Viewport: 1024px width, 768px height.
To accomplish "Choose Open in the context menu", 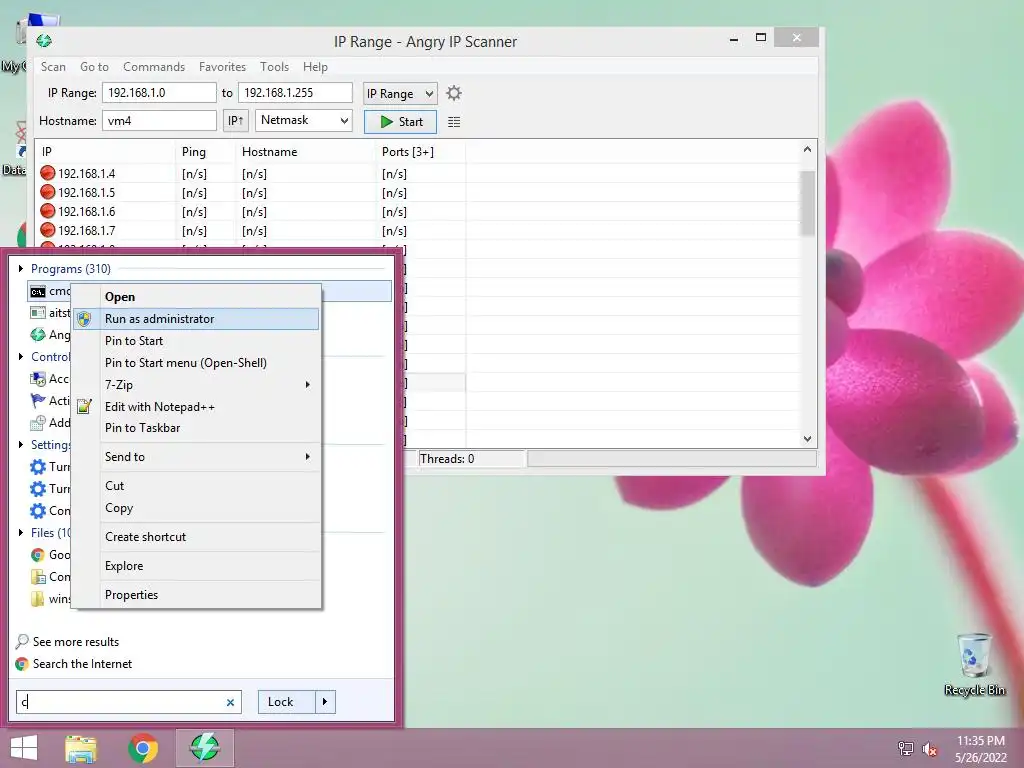I will point(196,296).
